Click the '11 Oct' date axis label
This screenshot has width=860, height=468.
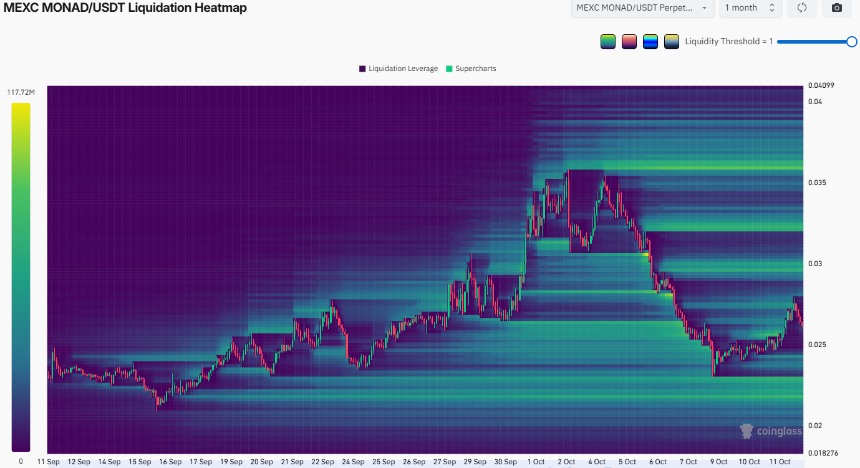tap(779, 462)
